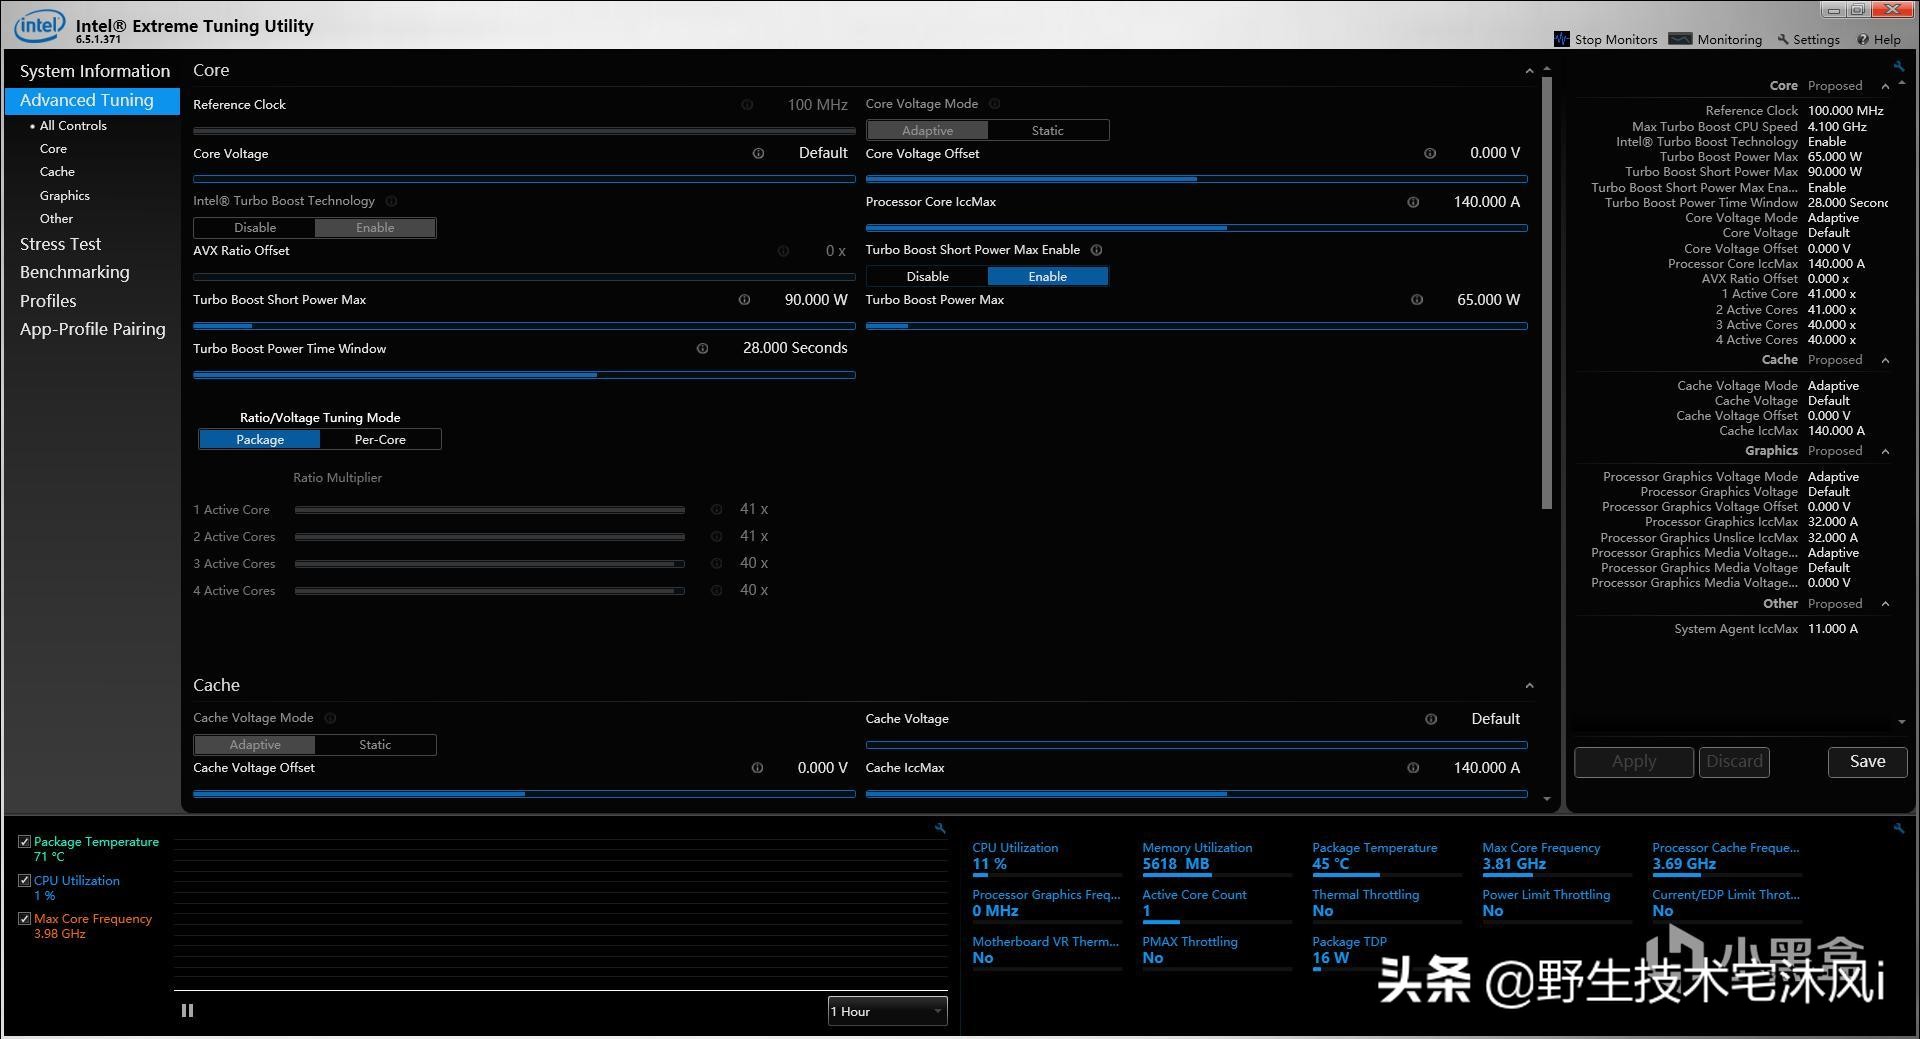Click the Intel logo
The height and width of the screenshot is (1039, 1920).
pos(38,26)
